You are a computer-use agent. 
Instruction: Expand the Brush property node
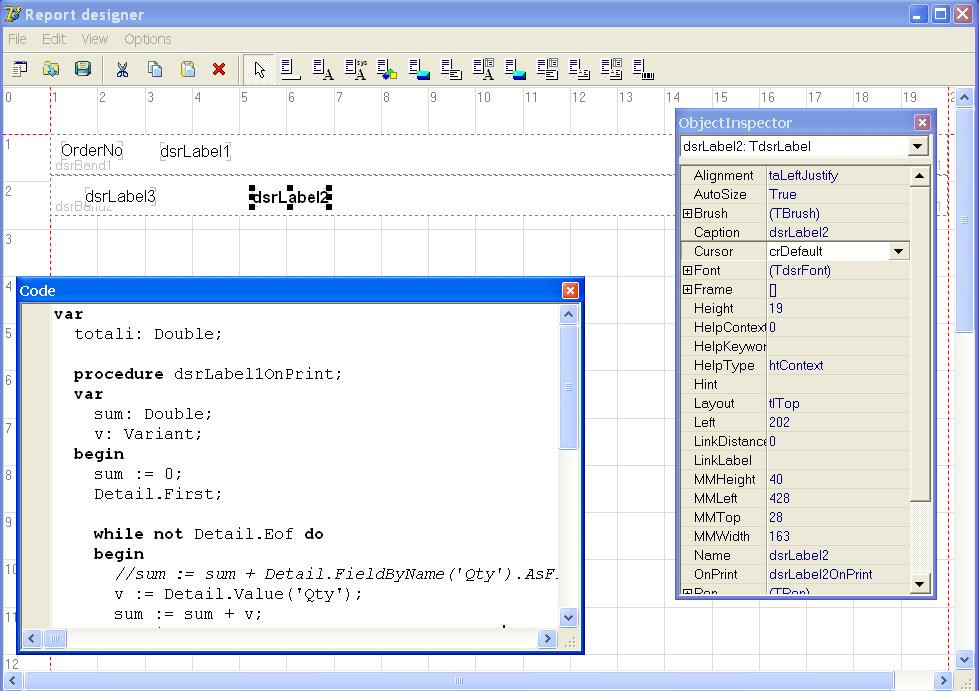(687, 214)
